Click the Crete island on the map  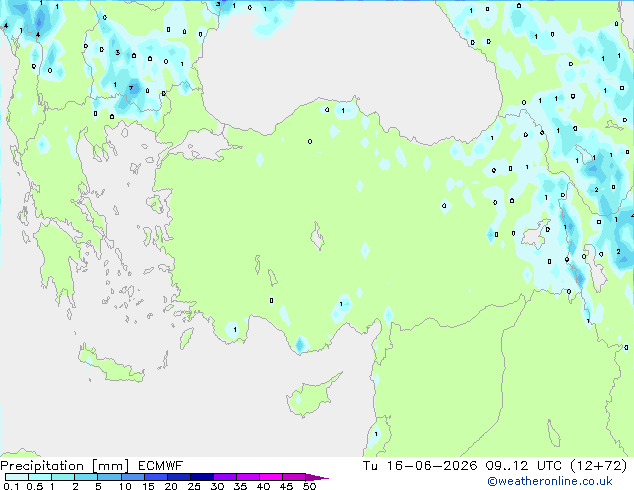(110, 365)
